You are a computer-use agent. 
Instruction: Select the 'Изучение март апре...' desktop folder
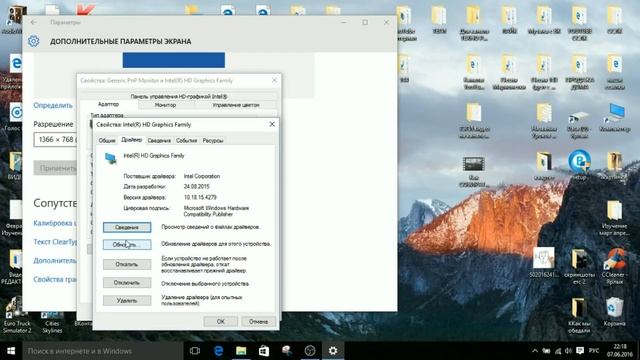pyautogui.click(x=614, y=217)
